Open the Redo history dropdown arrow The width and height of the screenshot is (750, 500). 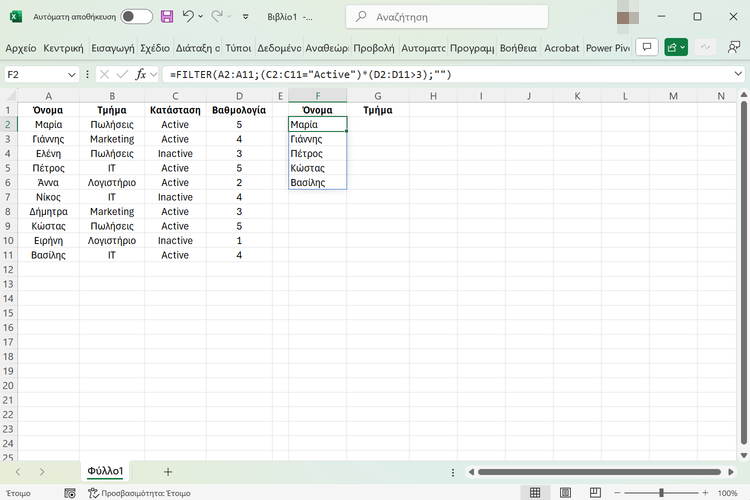click(x=229, y=17)
